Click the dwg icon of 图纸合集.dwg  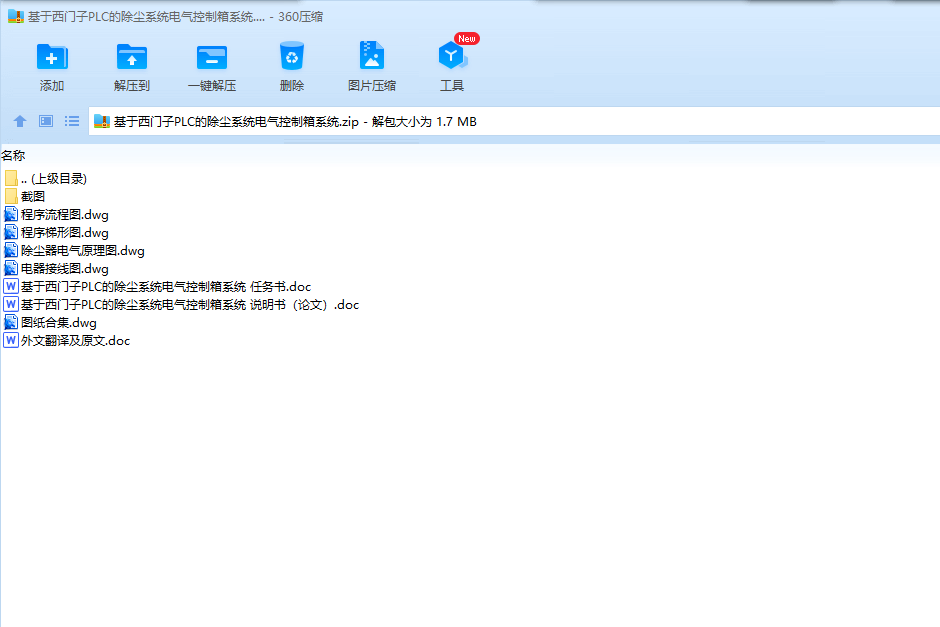pyautogui.click(x=11, y=322)
